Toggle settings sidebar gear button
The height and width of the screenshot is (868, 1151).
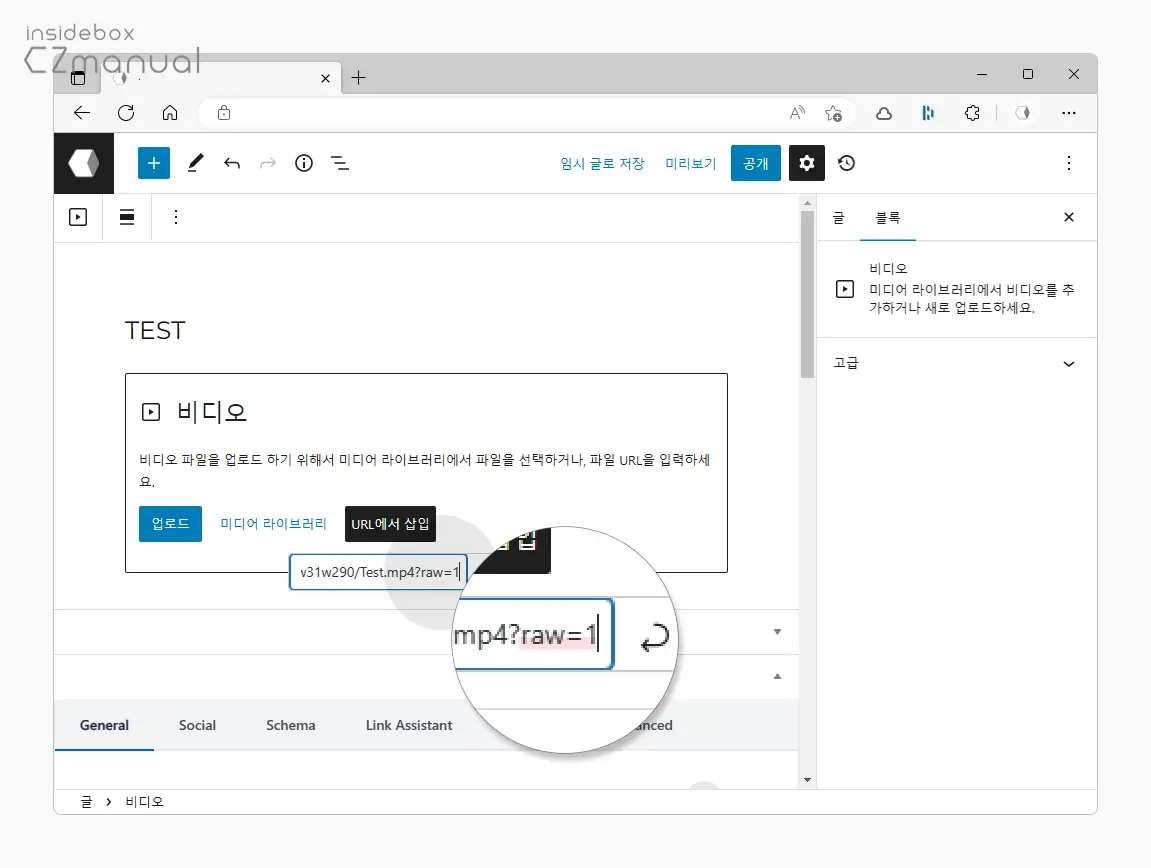pos(807,163)
